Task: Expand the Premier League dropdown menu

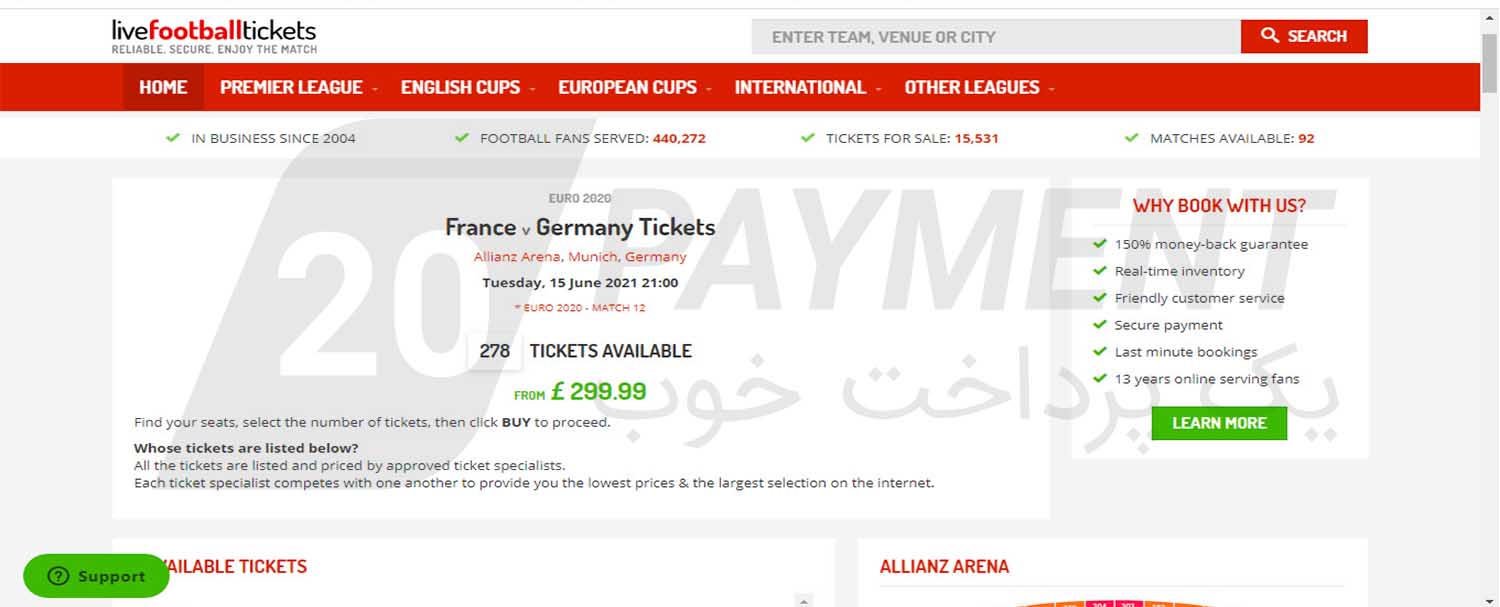Action: (x=299, y=87)
